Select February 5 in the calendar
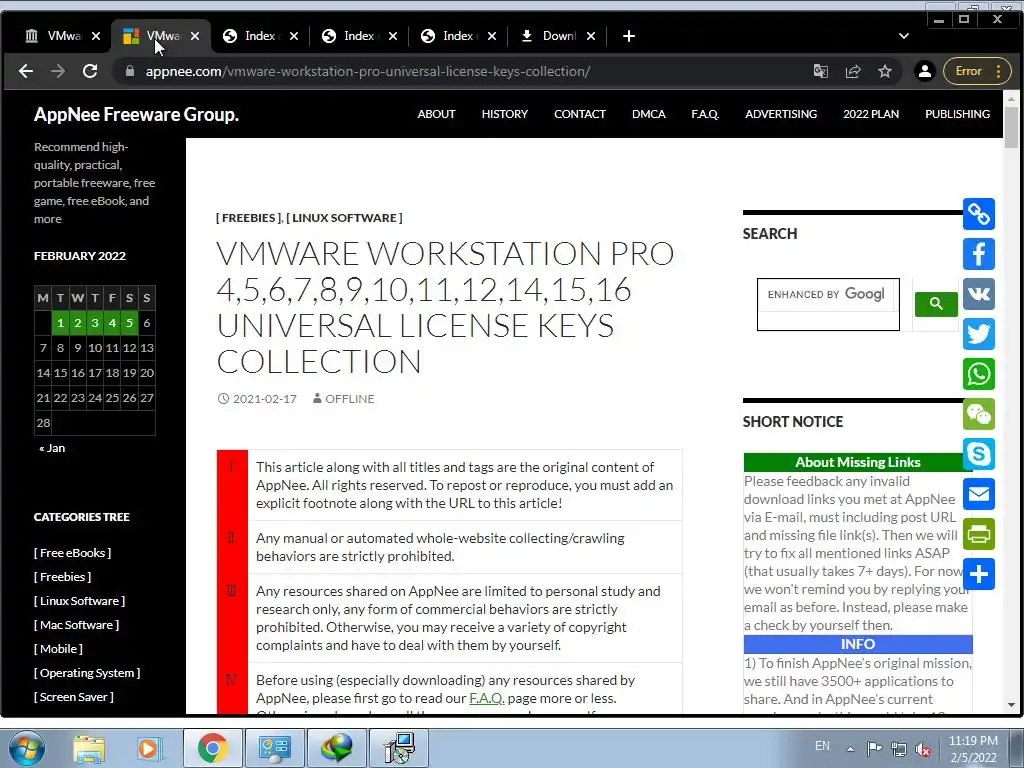This screenshot has height=768, width=1024. pyautogui.click(x=129, y=323)
